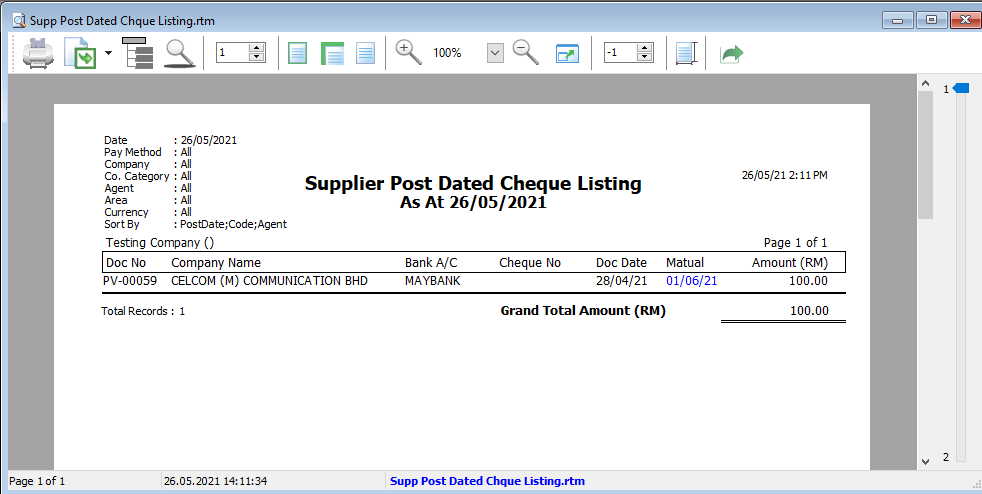Viewport: 982px width, 494px height.
Task: Click Sort By PostDate;Code;Agent value
Action: tap(233, 224)
